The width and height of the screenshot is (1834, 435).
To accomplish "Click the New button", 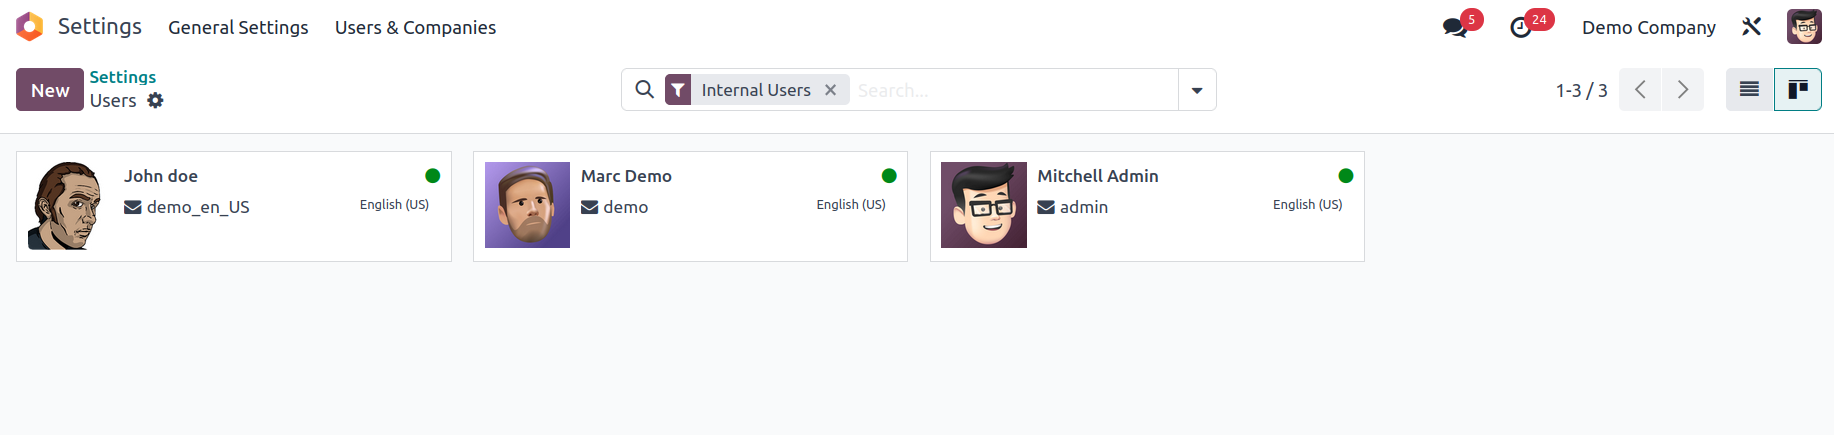I will pos(50,90).
